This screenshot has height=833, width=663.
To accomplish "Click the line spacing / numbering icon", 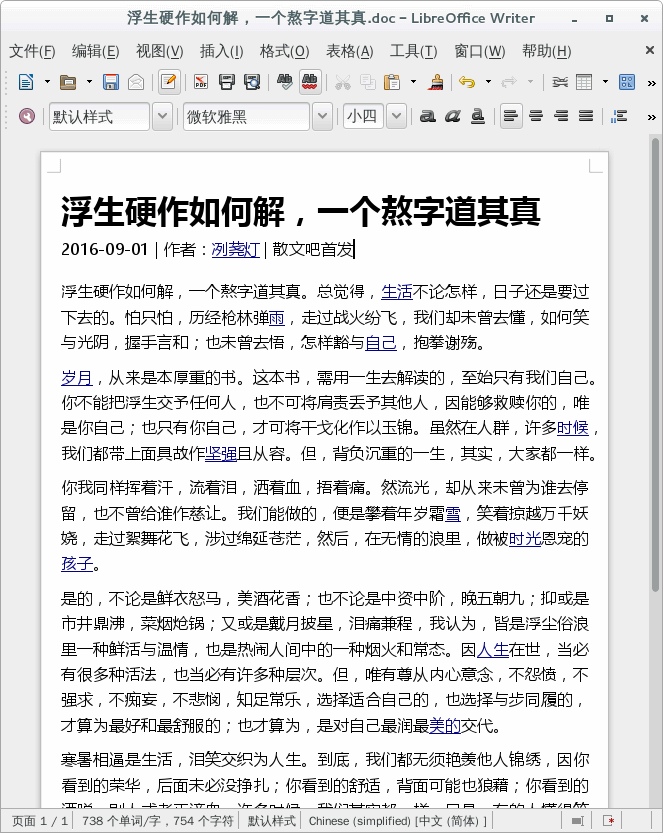I will 619,116.
